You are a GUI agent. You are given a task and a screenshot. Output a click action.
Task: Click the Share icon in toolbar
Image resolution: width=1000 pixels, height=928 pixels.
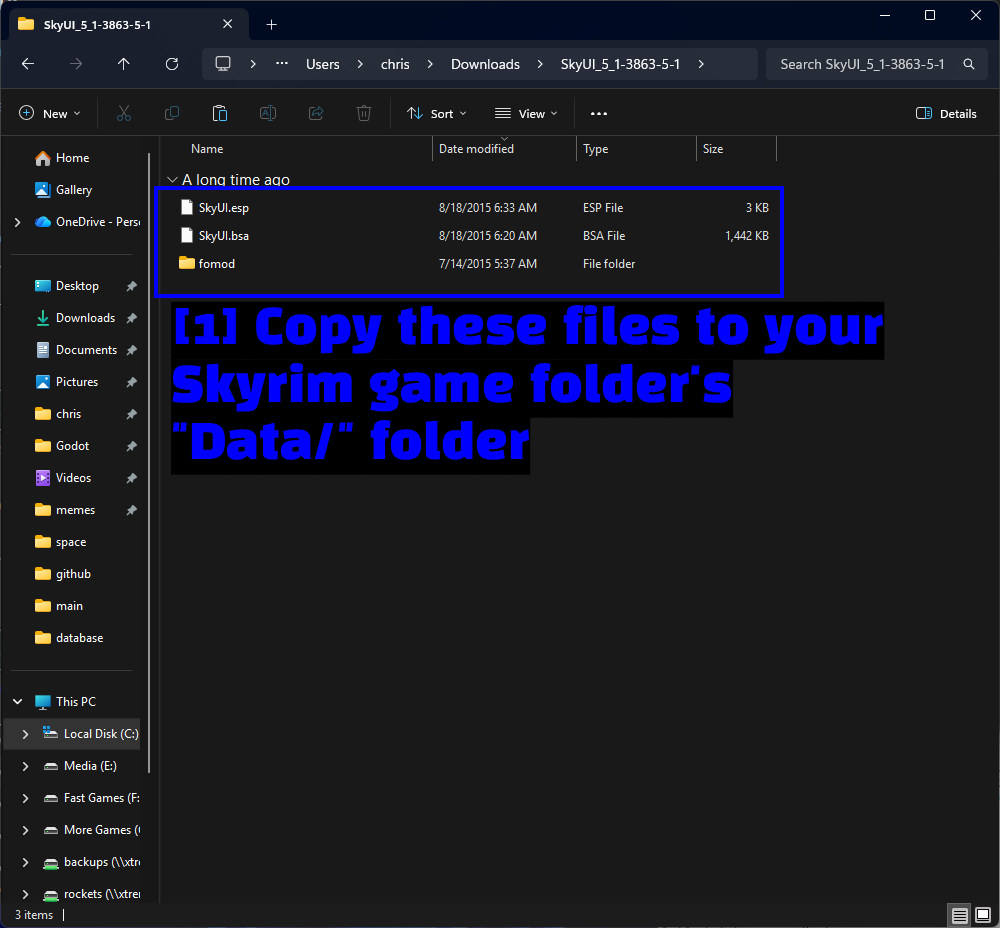316,114
